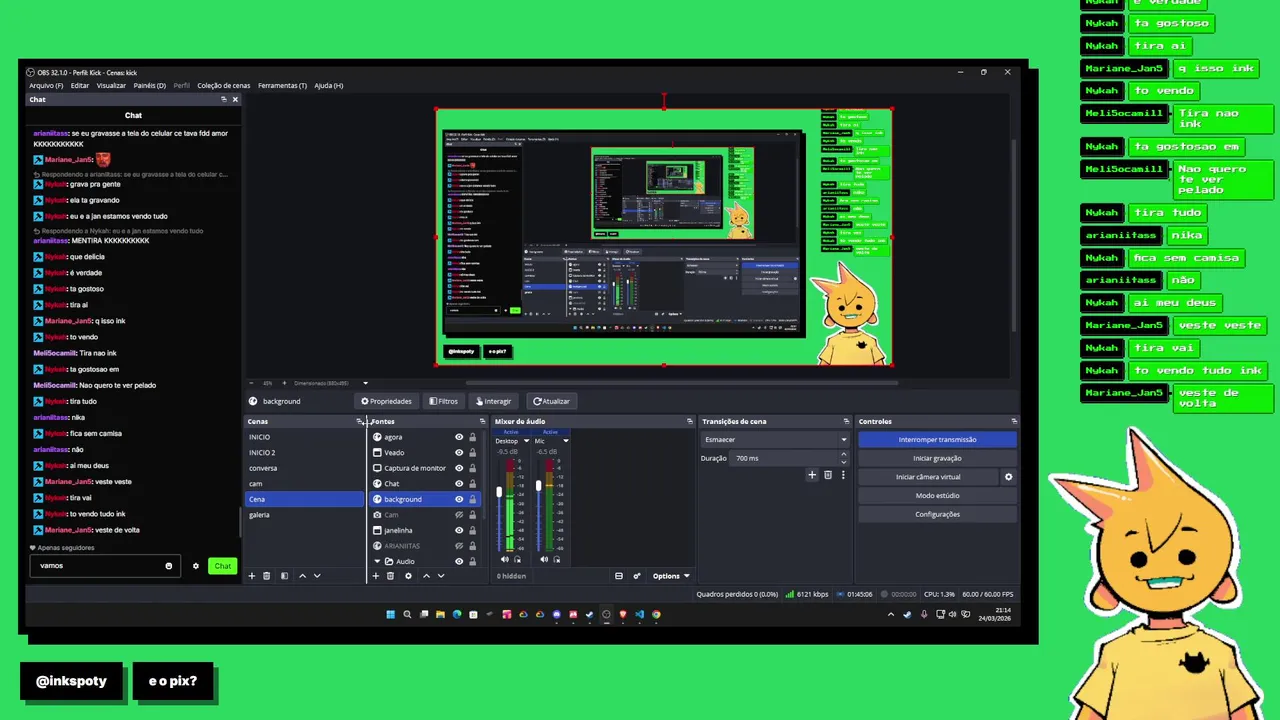Screen dimensions: 1280x720
Task: Open scene filters icon in the Cenas toolbar
Action: click(284, 576)
